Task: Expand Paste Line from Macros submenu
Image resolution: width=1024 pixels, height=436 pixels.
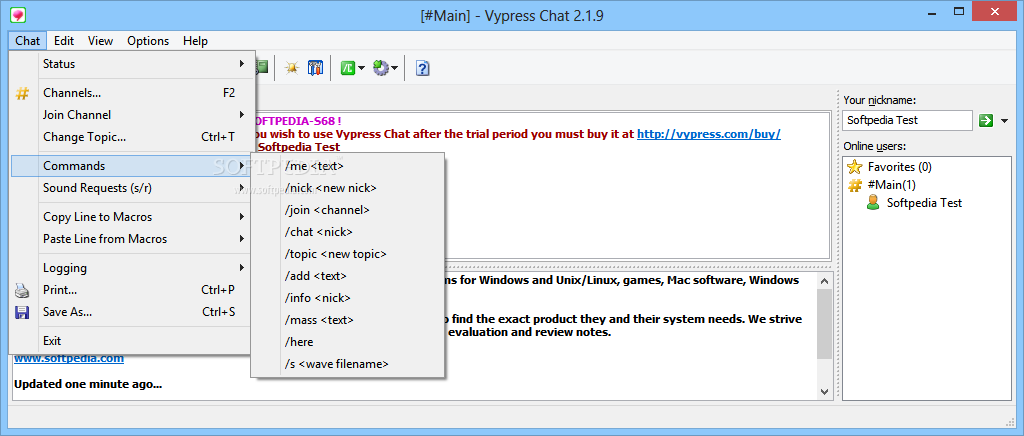Action: click(131, 239)
